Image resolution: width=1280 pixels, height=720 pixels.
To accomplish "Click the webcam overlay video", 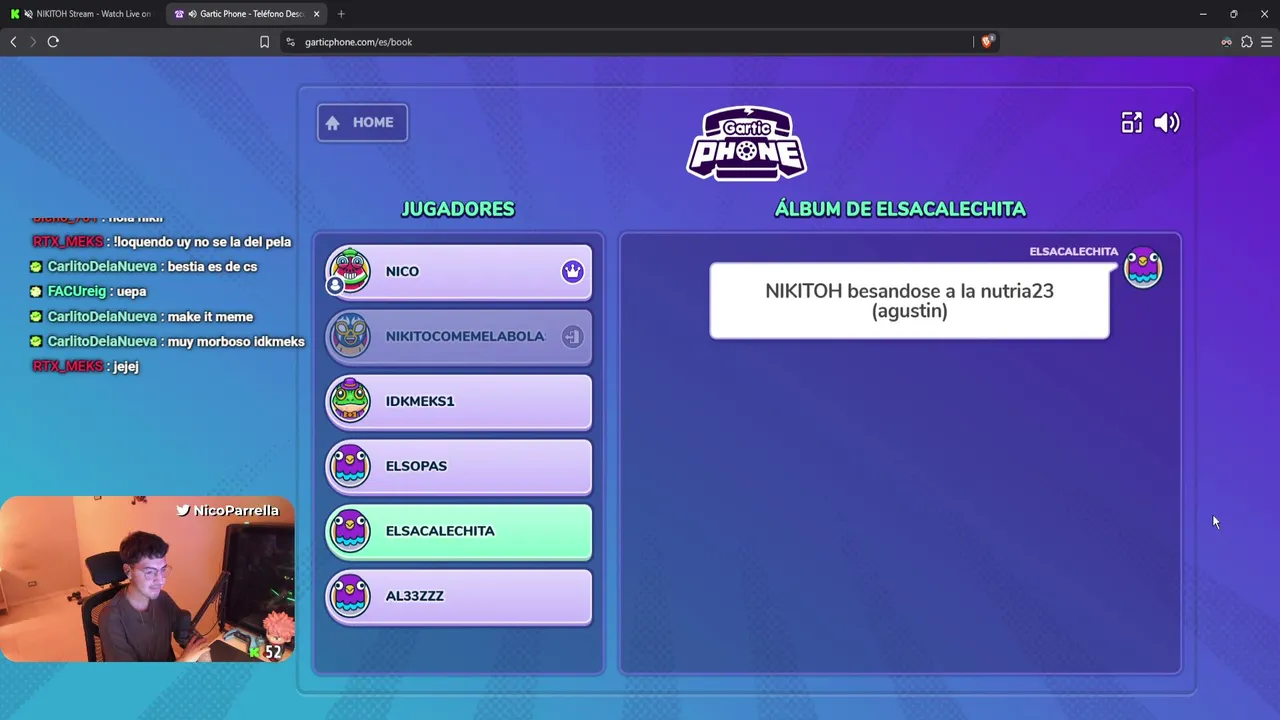I will 148,580.
